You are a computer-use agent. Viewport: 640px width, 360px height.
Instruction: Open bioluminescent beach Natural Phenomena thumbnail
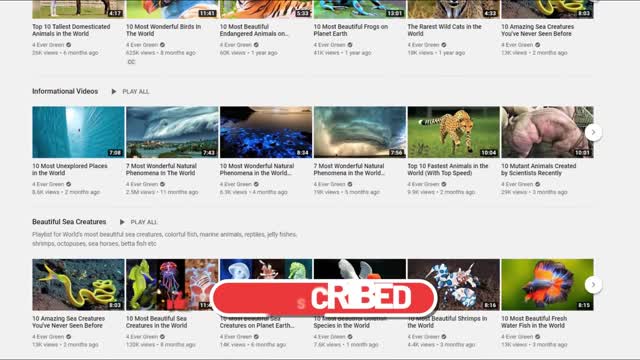pos(266,132)
